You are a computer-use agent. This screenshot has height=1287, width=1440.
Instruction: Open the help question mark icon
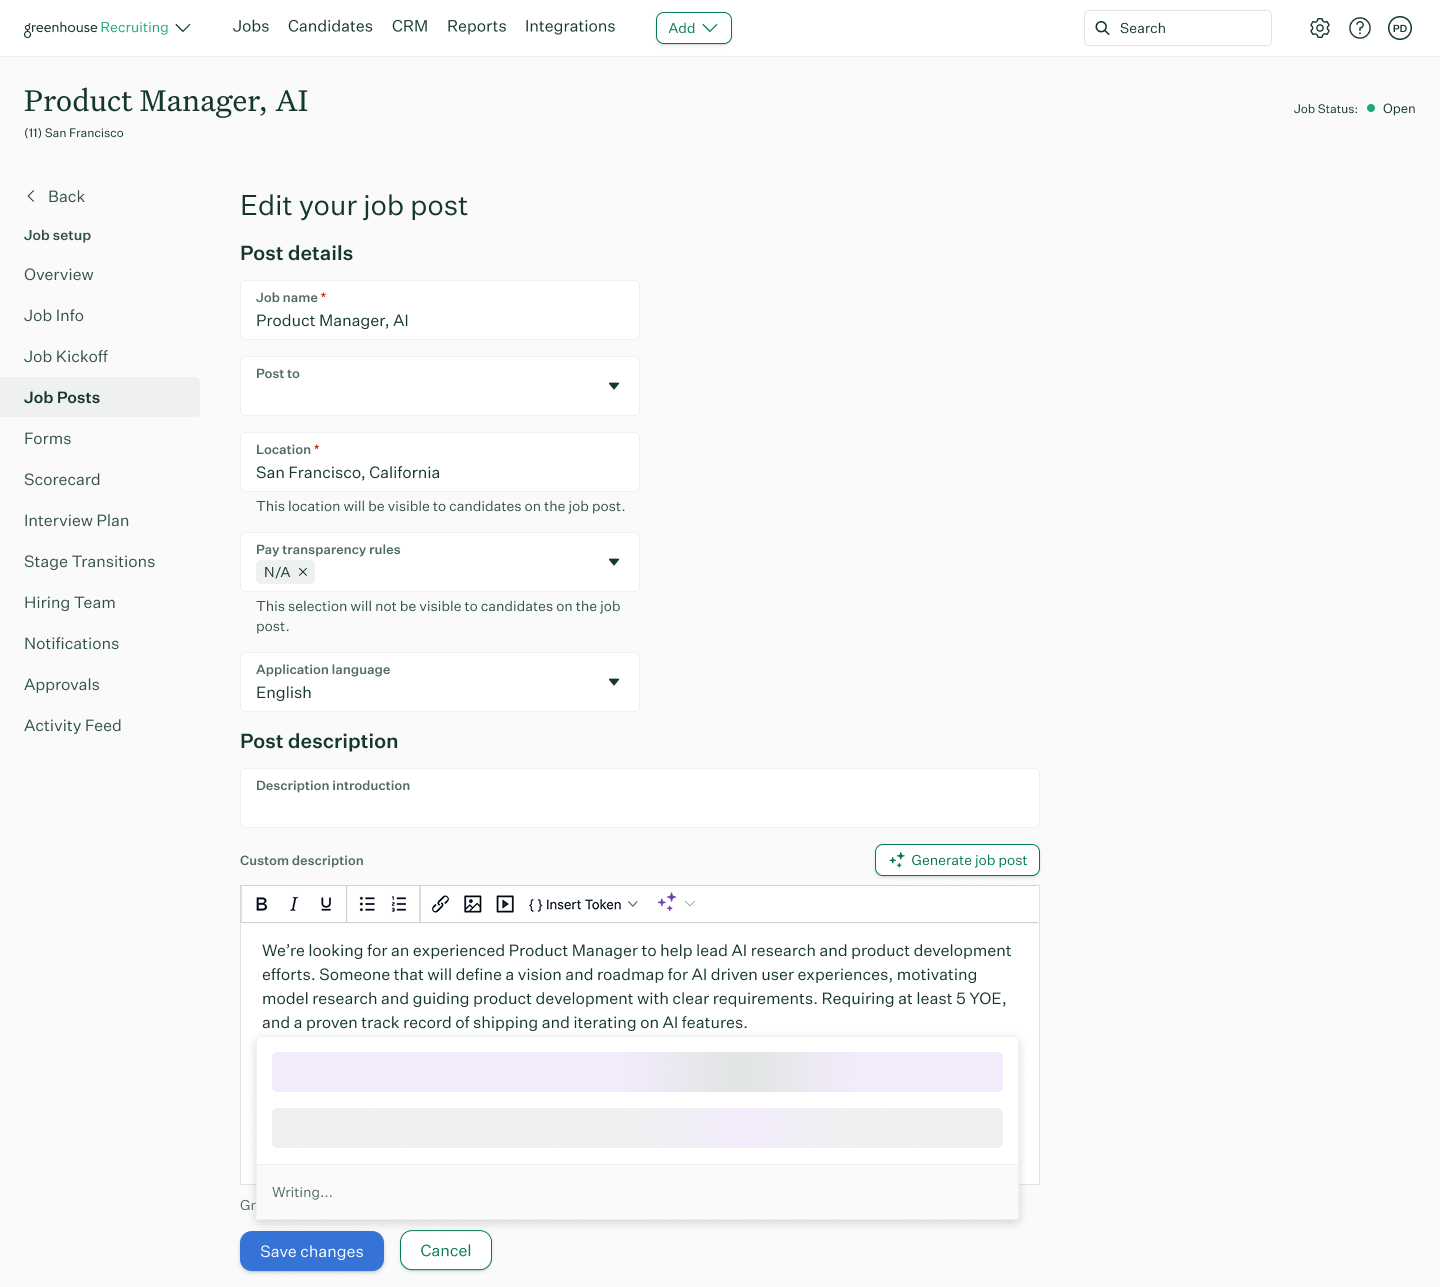1359,28
